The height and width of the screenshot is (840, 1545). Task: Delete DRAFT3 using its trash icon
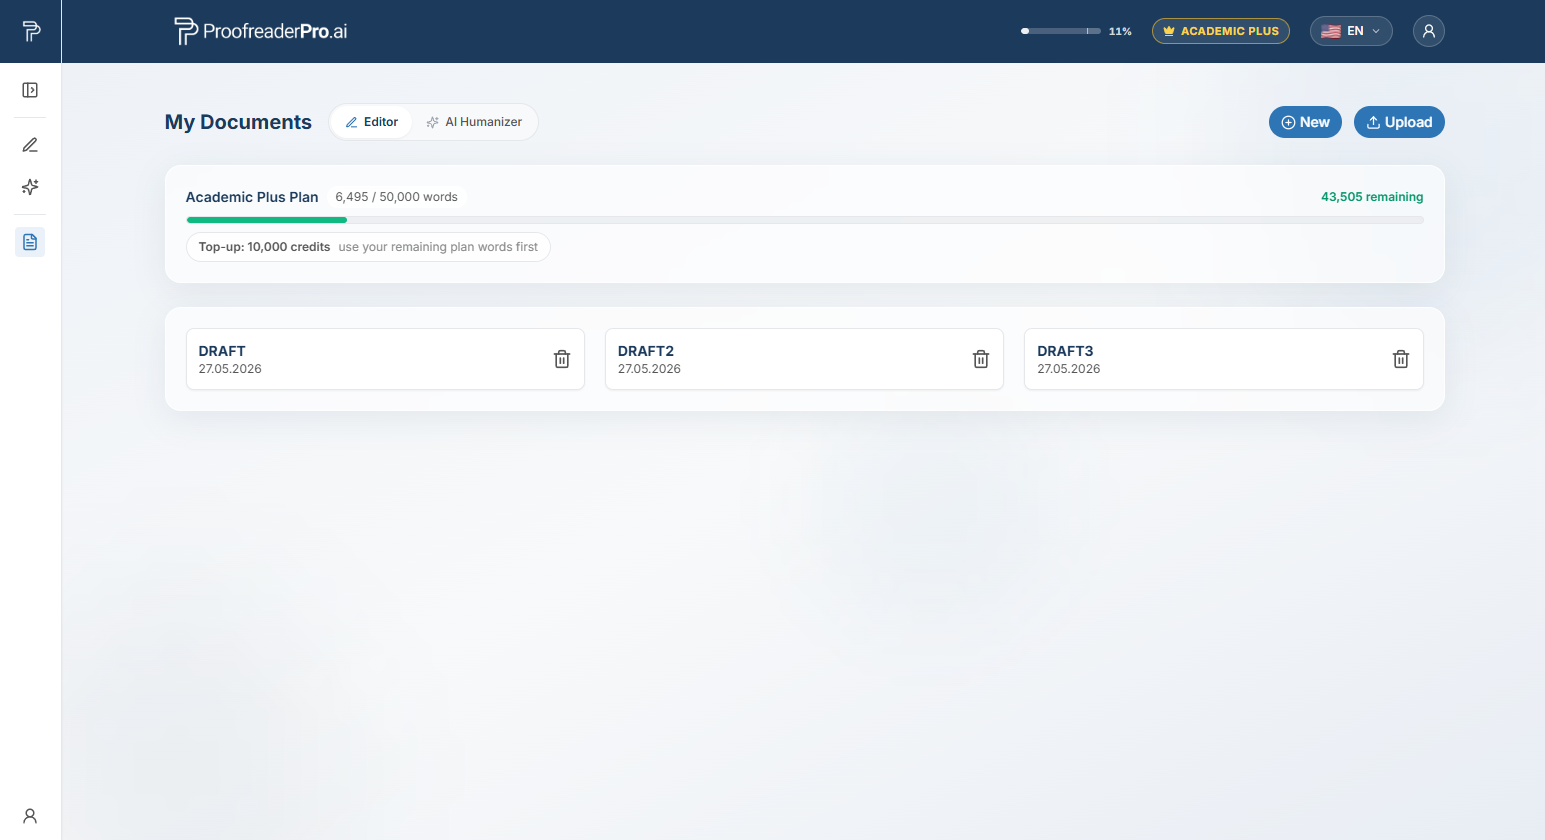click(1401, 359)
